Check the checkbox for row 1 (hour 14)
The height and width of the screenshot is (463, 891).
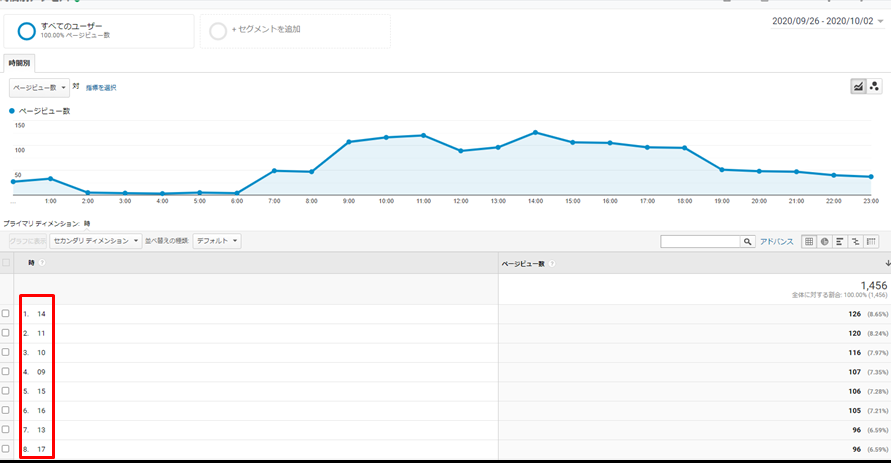[x=6, y=314]
